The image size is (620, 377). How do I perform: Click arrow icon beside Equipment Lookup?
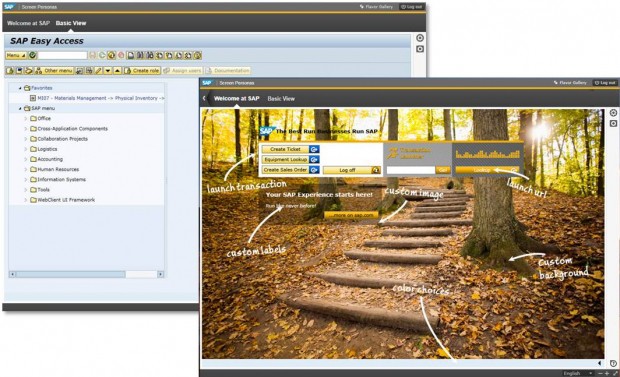(314, 159)
